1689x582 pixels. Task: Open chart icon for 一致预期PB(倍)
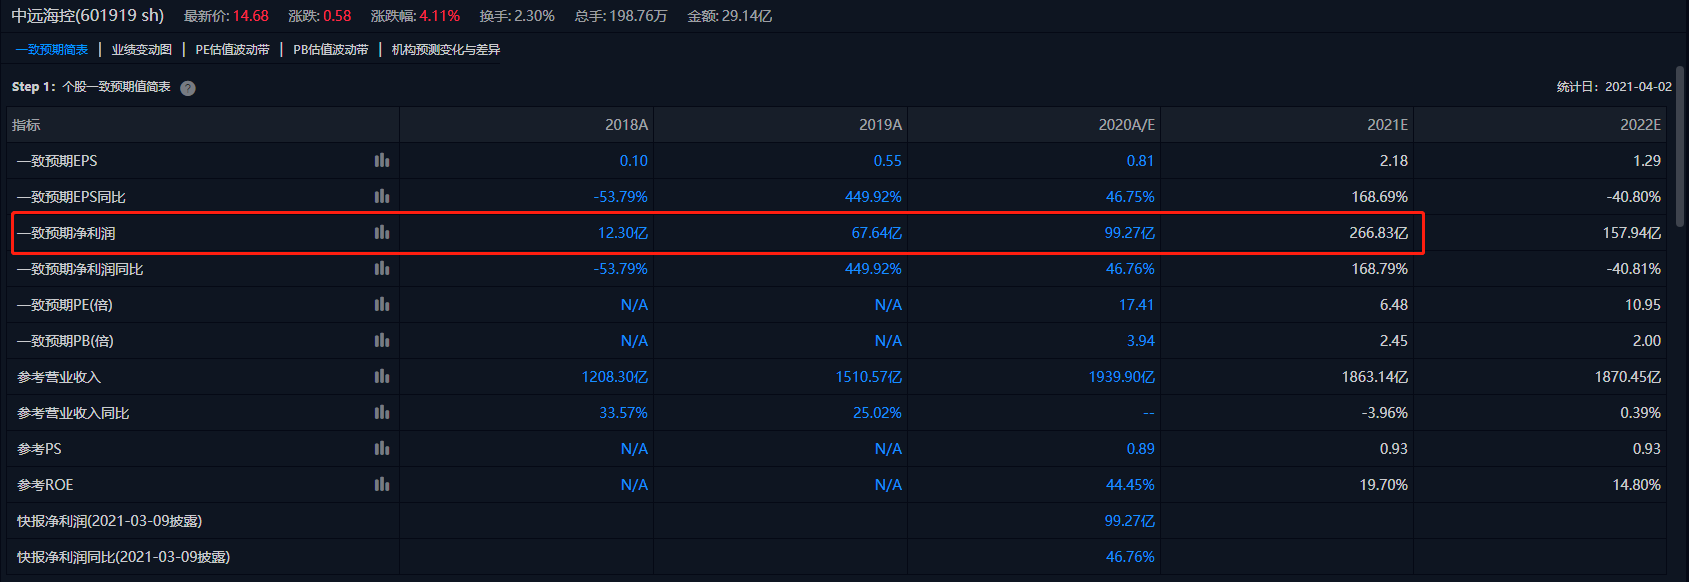tap(382, 341)
